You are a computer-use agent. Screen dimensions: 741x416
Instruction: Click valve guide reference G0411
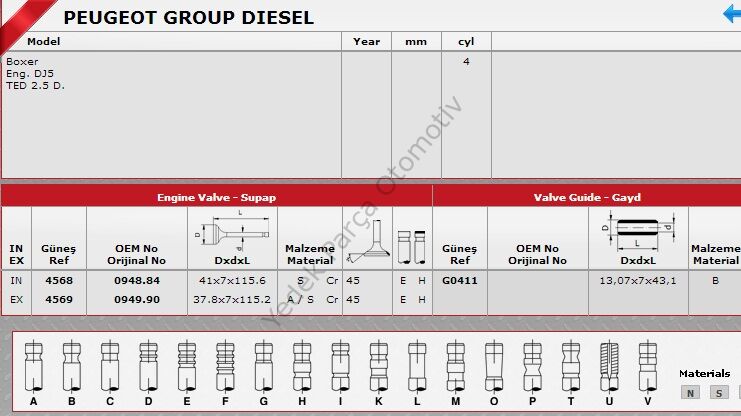click(x=460, y=280)
